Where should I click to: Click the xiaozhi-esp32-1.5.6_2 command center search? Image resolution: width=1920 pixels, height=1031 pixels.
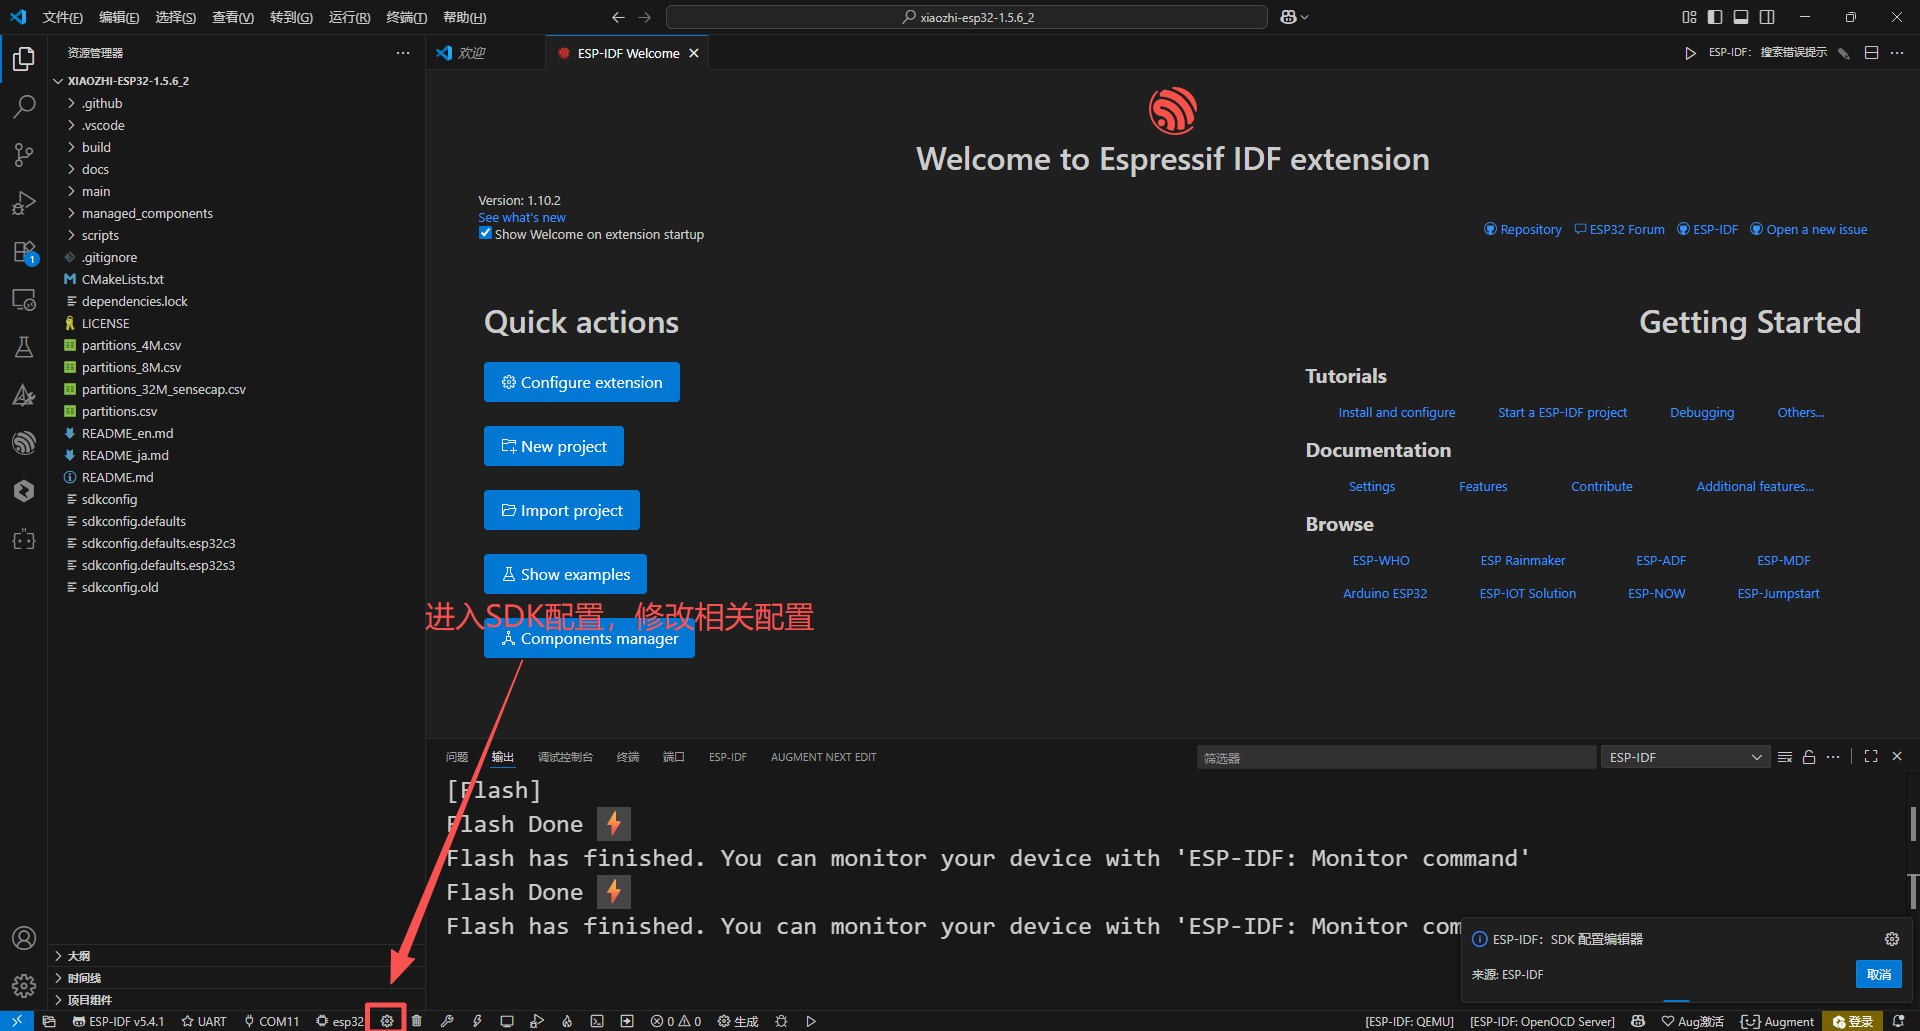tap(967, 17)
